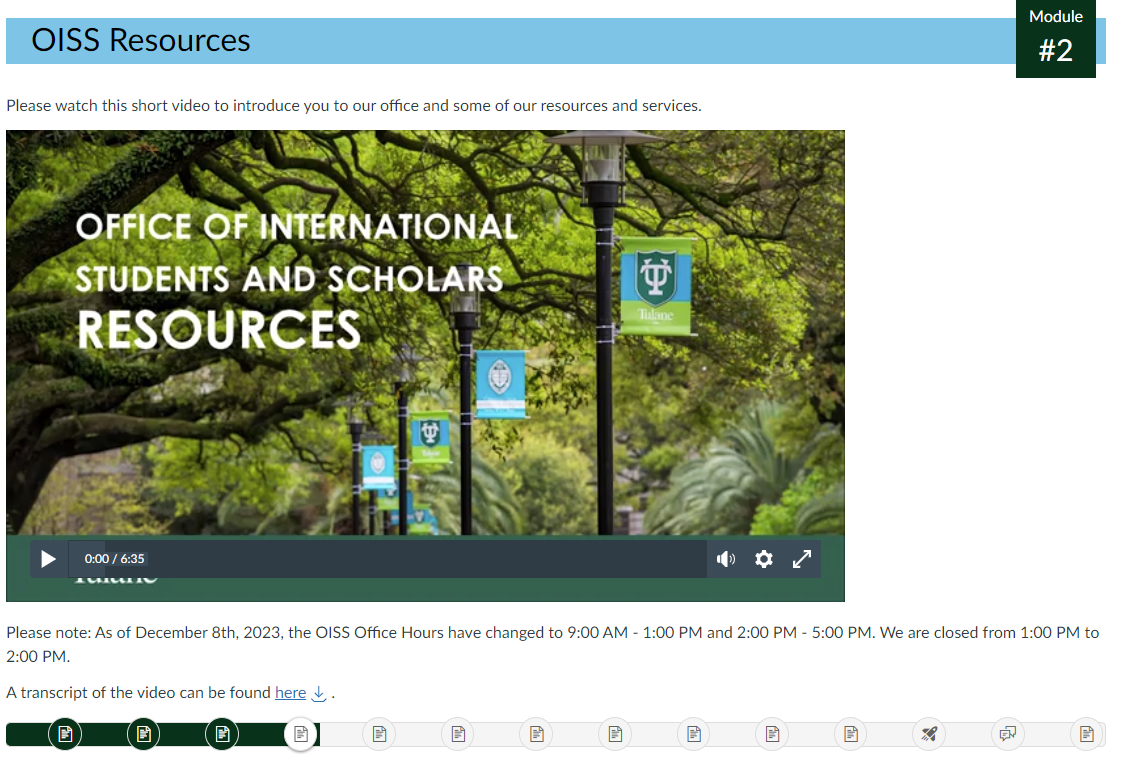
Task: Click the download arrow beside the transcript link
Action: [317, 692]
